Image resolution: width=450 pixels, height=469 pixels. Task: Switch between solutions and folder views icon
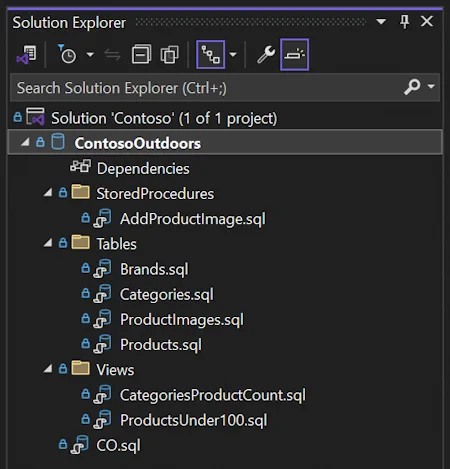point(27,55)
